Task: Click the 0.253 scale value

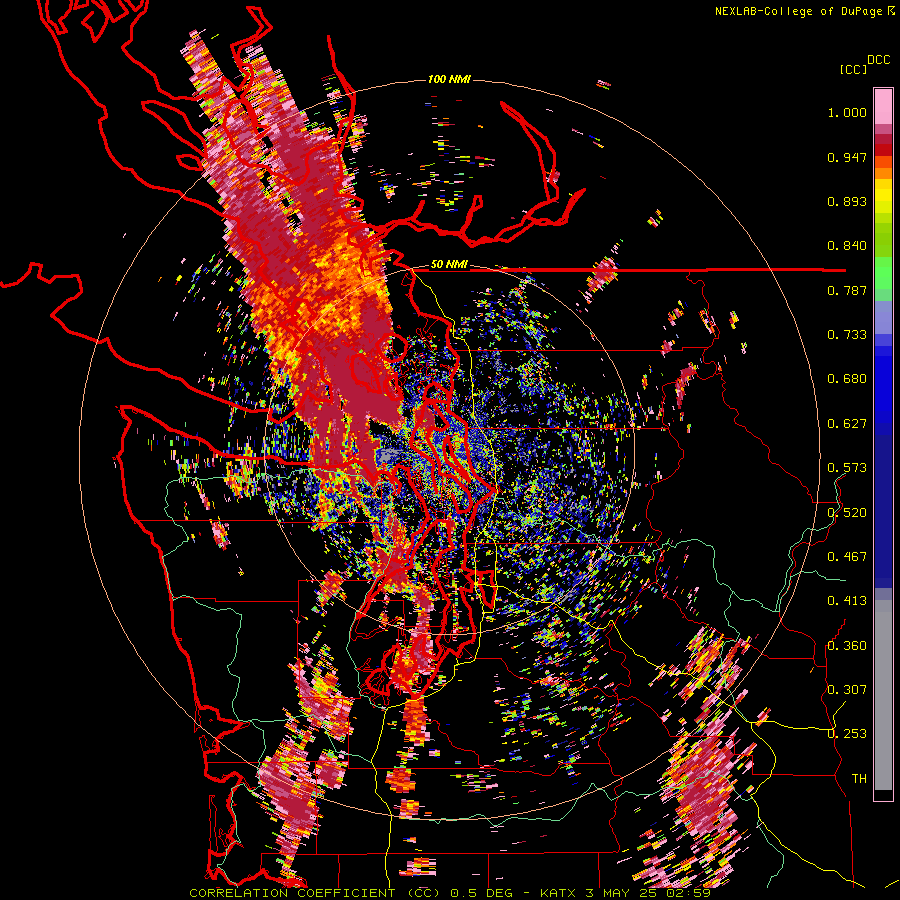Action: [x=847, y=734]
